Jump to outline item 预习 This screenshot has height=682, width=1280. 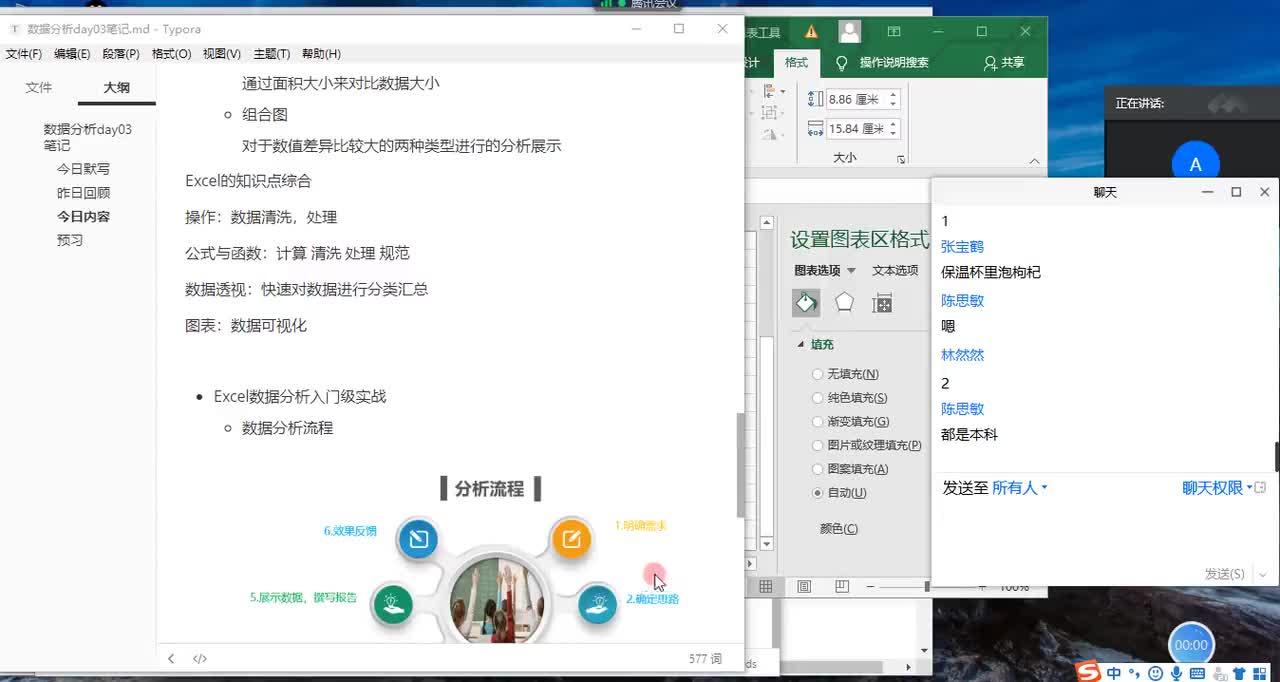(x=70, y=240)
